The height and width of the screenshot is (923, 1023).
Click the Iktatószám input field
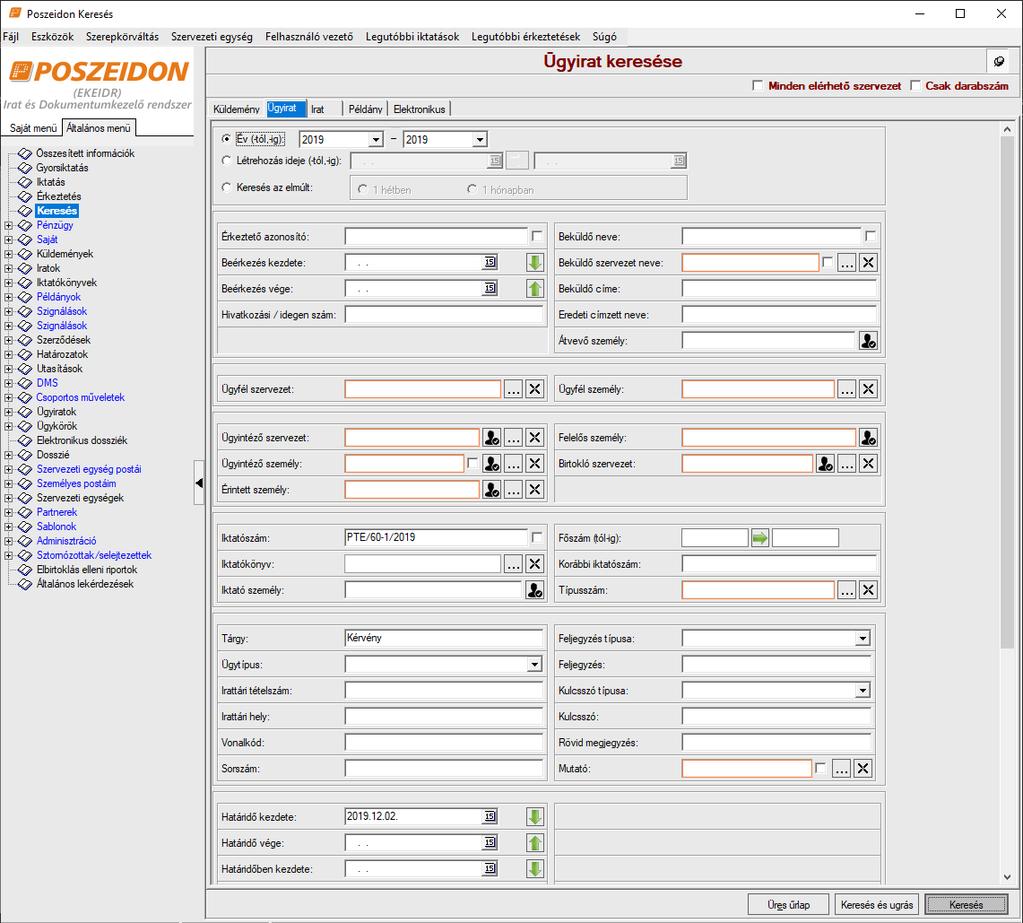[436, 537]
